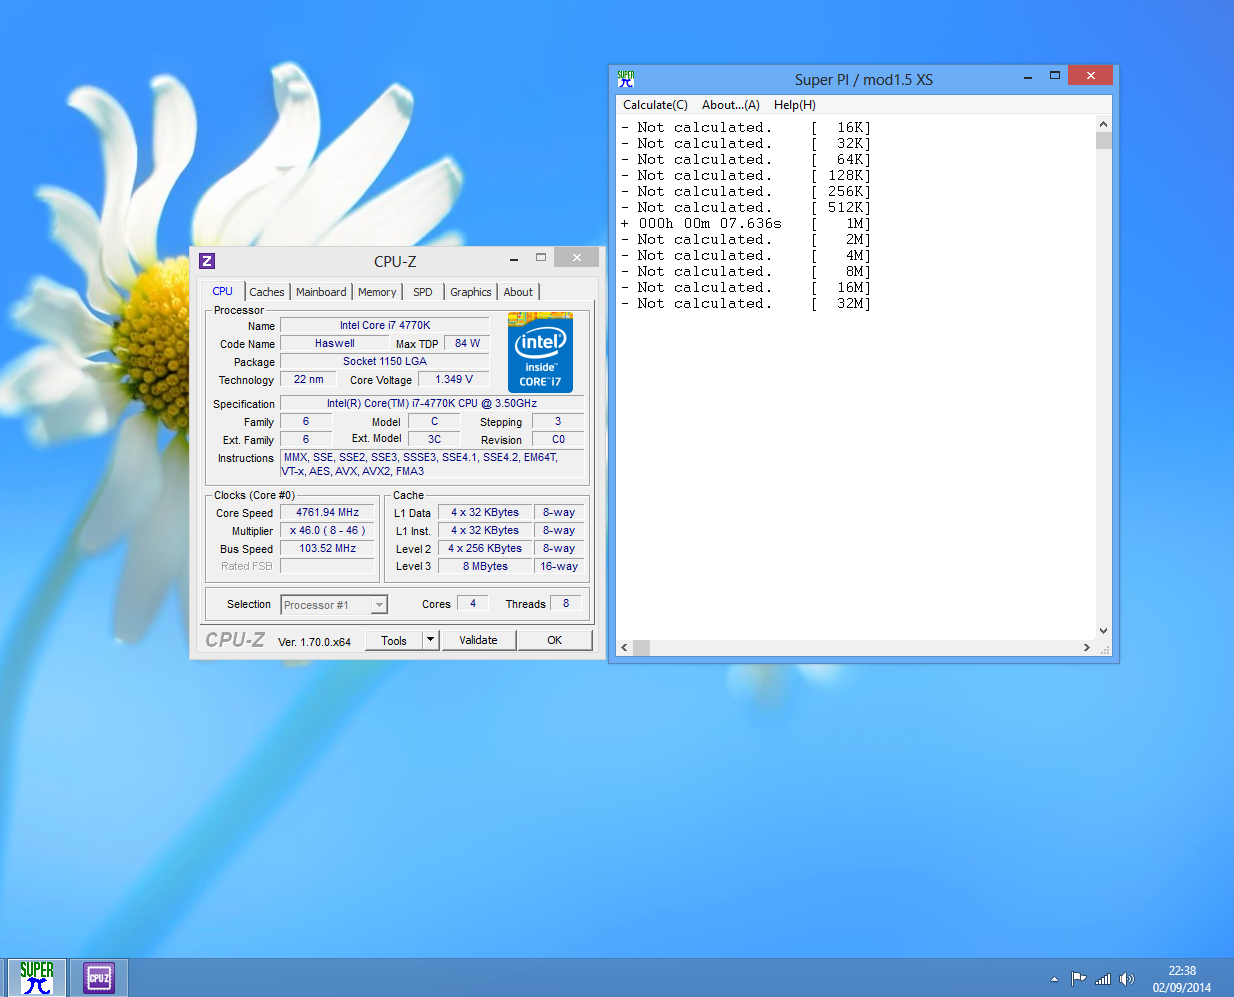
Task: Open the SPD tab in CPU-Z
Action: pos(423,292)
